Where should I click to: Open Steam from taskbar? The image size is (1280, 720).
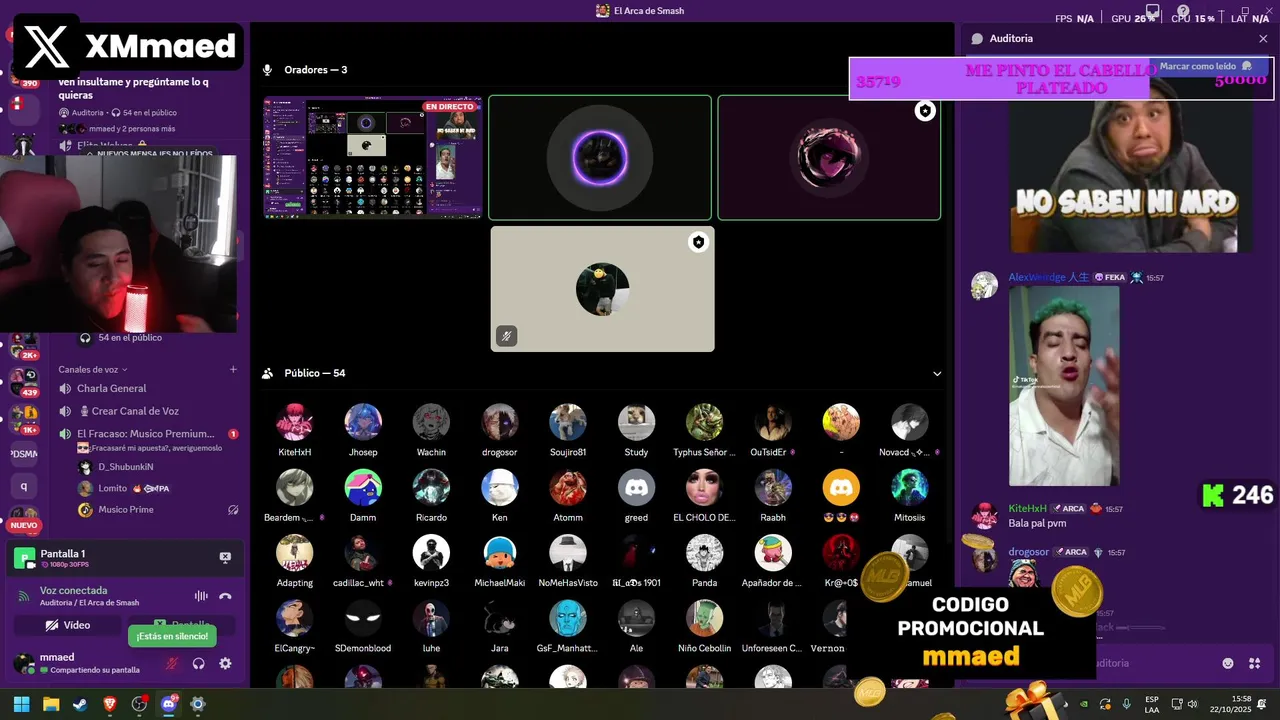[x=80, y=704]
